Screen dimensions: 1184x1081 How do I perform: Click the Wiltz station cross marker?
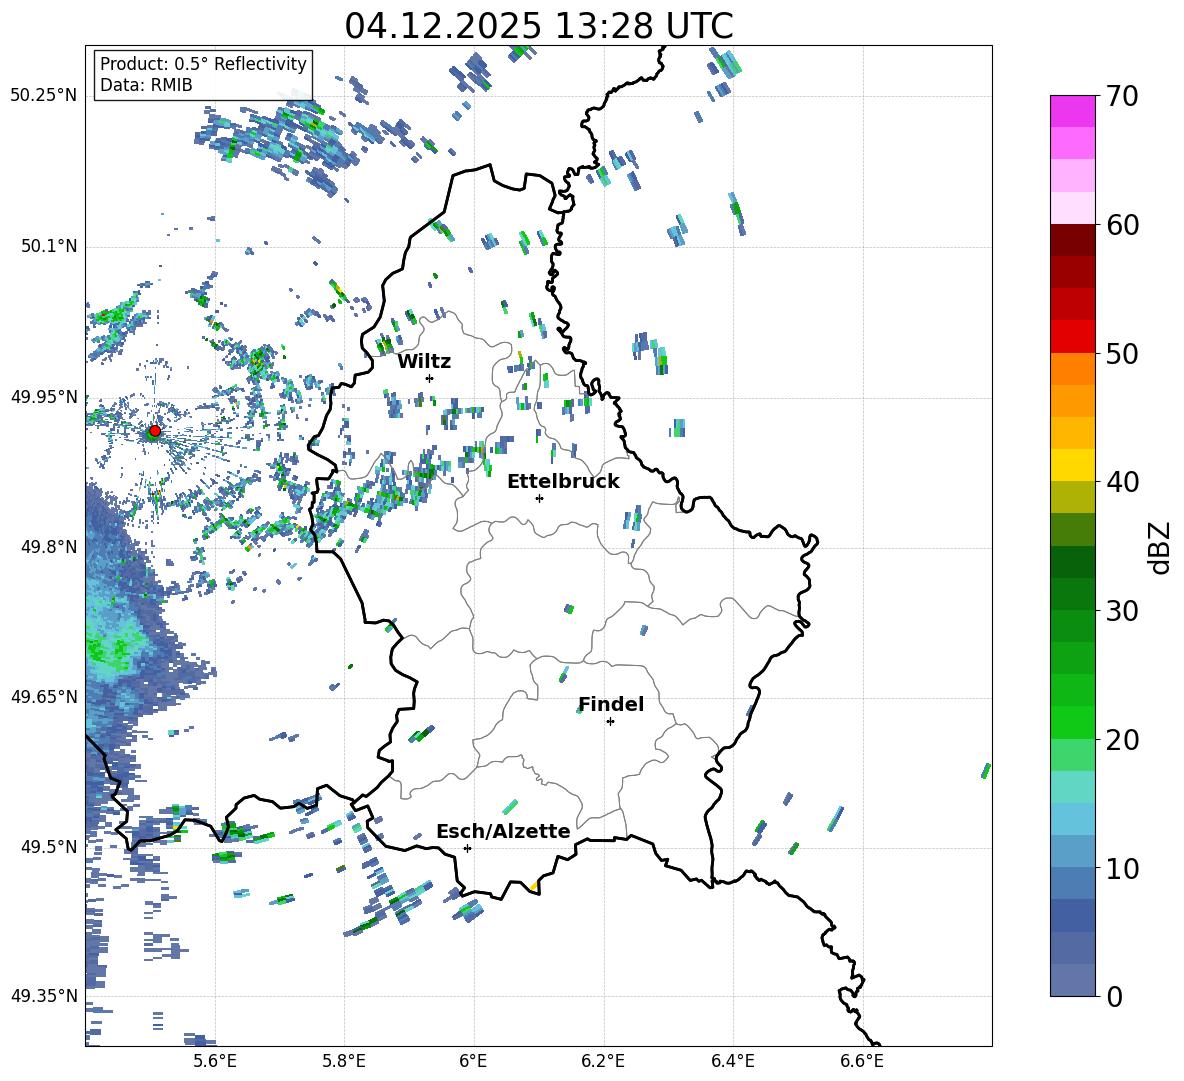pos(429,378)
